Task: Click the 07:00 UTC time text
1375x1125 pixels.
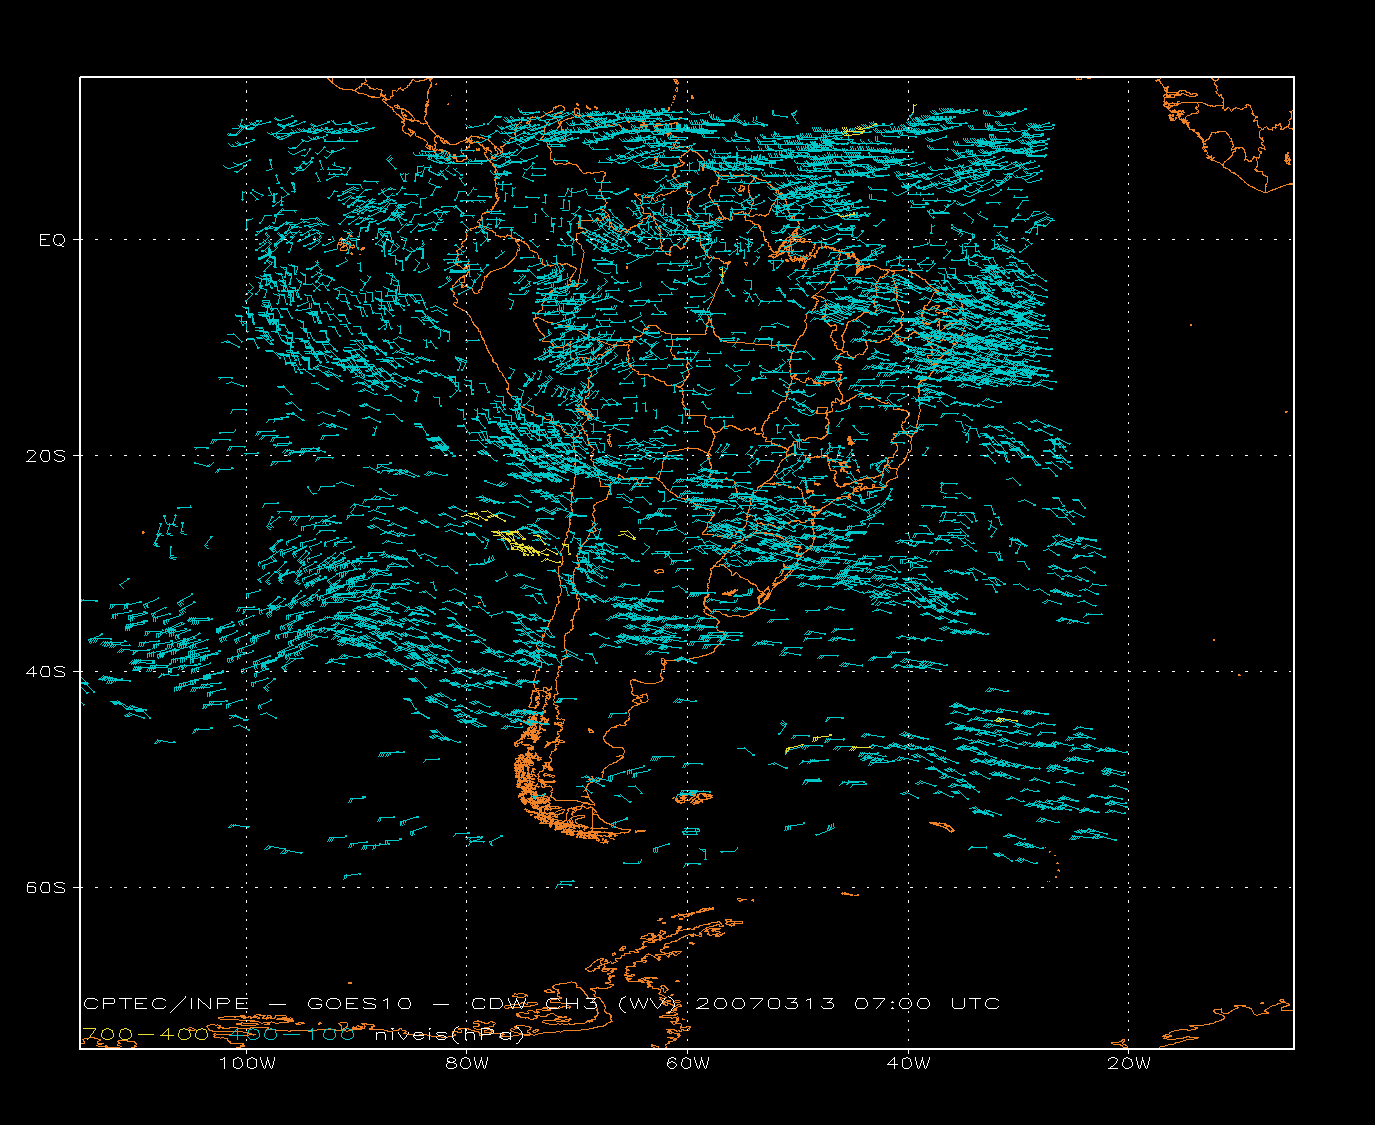Action: 927,1003
